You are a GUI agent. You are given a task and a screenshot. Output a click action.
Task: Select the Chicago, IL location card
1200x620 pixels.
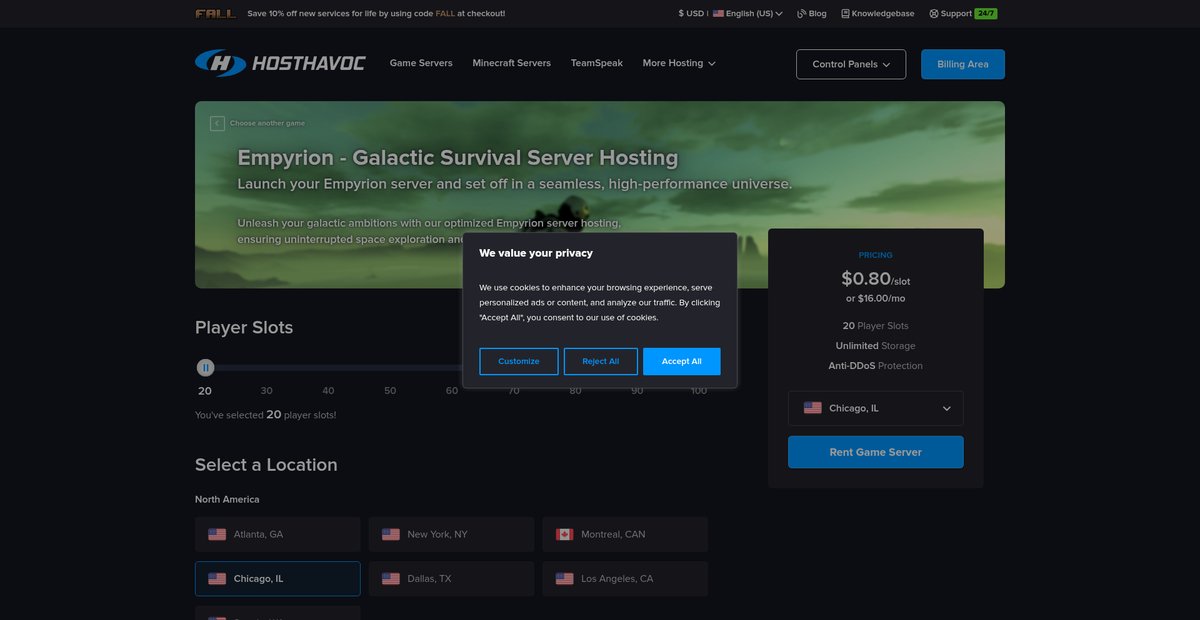tap(278, 578)
